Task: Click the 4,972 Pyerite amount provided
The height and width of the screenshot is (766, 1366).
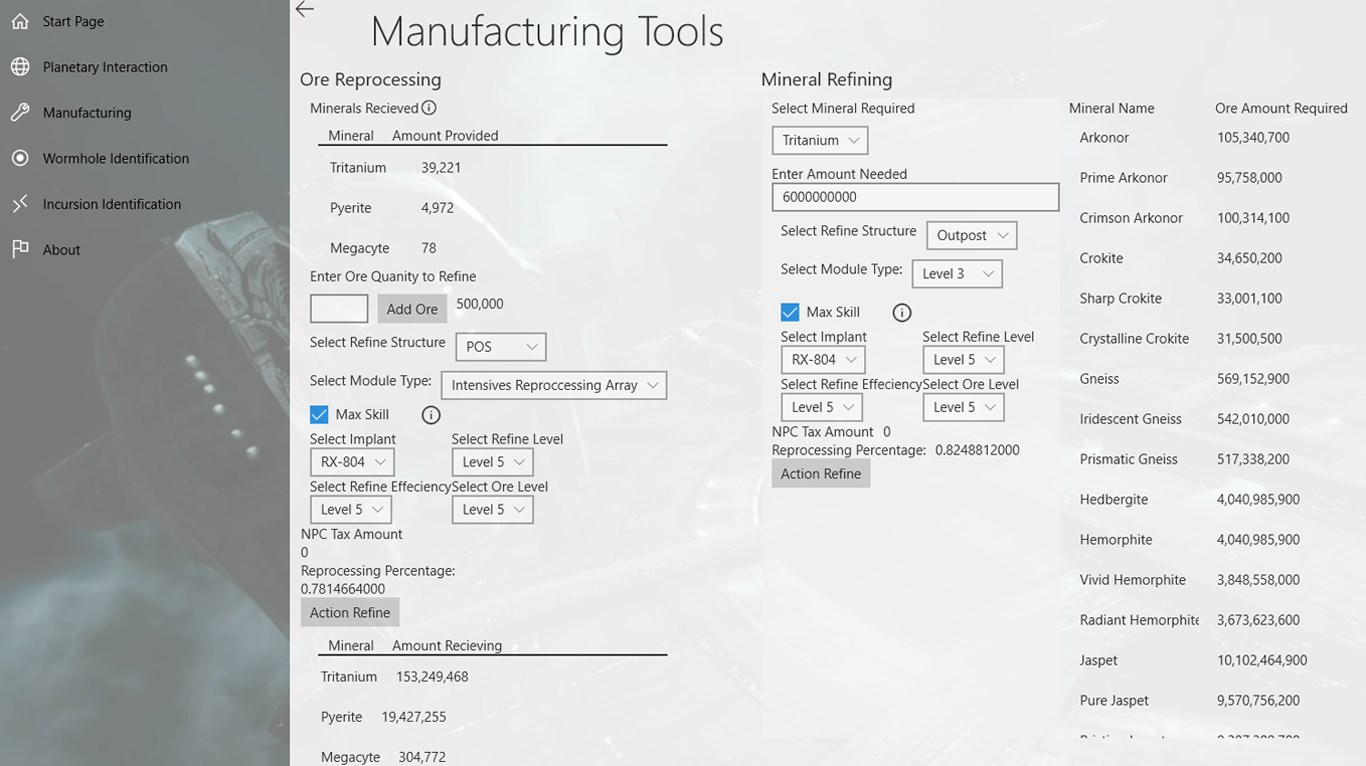Action: pos(438,208)
